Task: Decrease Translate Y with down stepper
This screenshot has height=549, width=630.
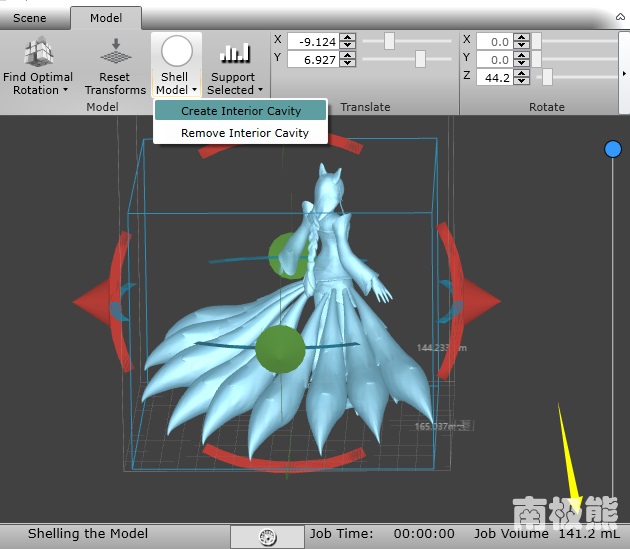Action: (x=348, y=64)
